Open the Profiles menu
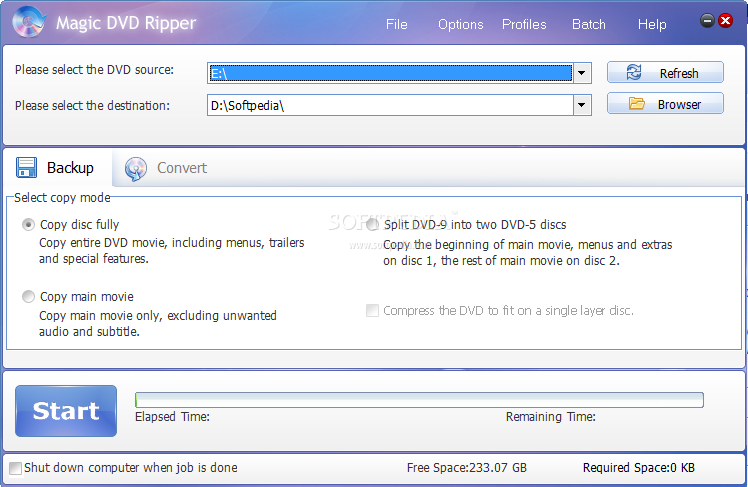Image resolution: width=748 pixels, height=487 pixels. coord(524,24)
